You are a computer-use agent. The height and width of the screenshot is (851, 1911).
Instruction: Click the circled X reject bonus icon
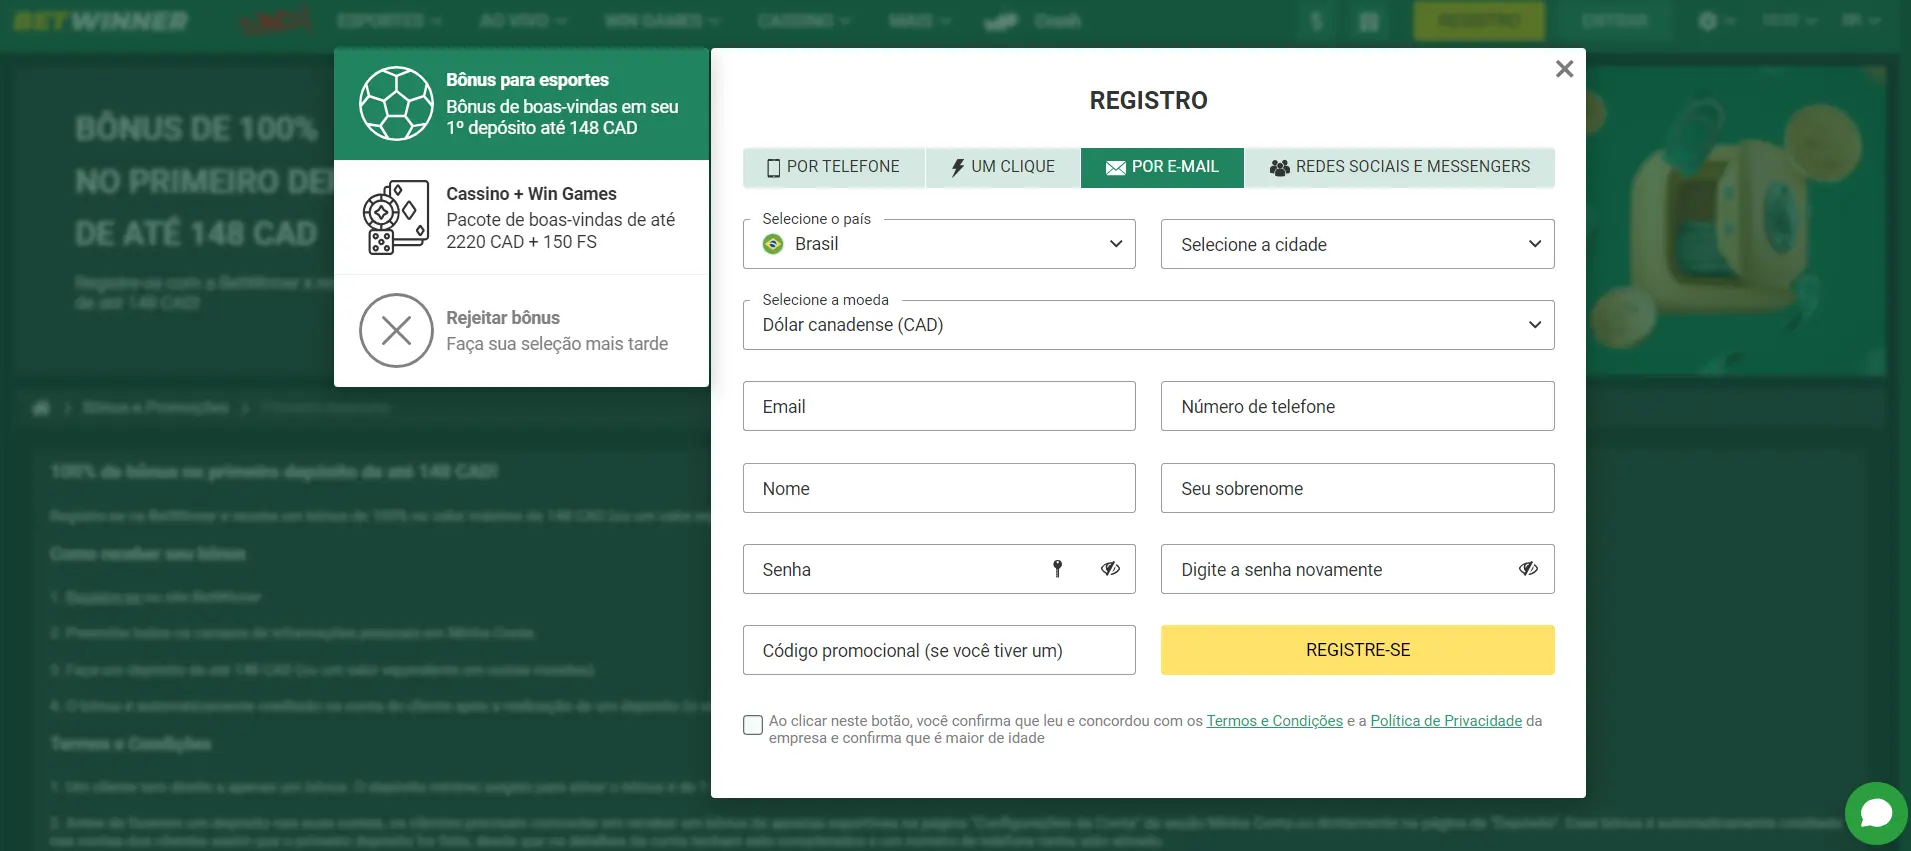[x=396, y=331]
